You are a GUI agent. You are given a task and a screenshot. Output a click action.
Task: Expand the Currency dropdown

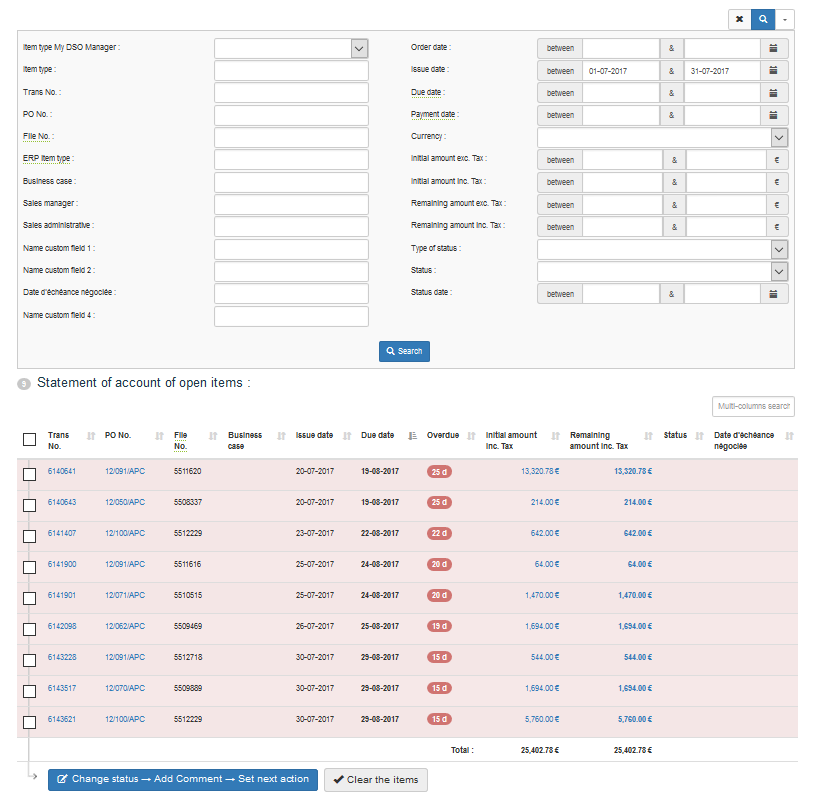pos(779,138)
